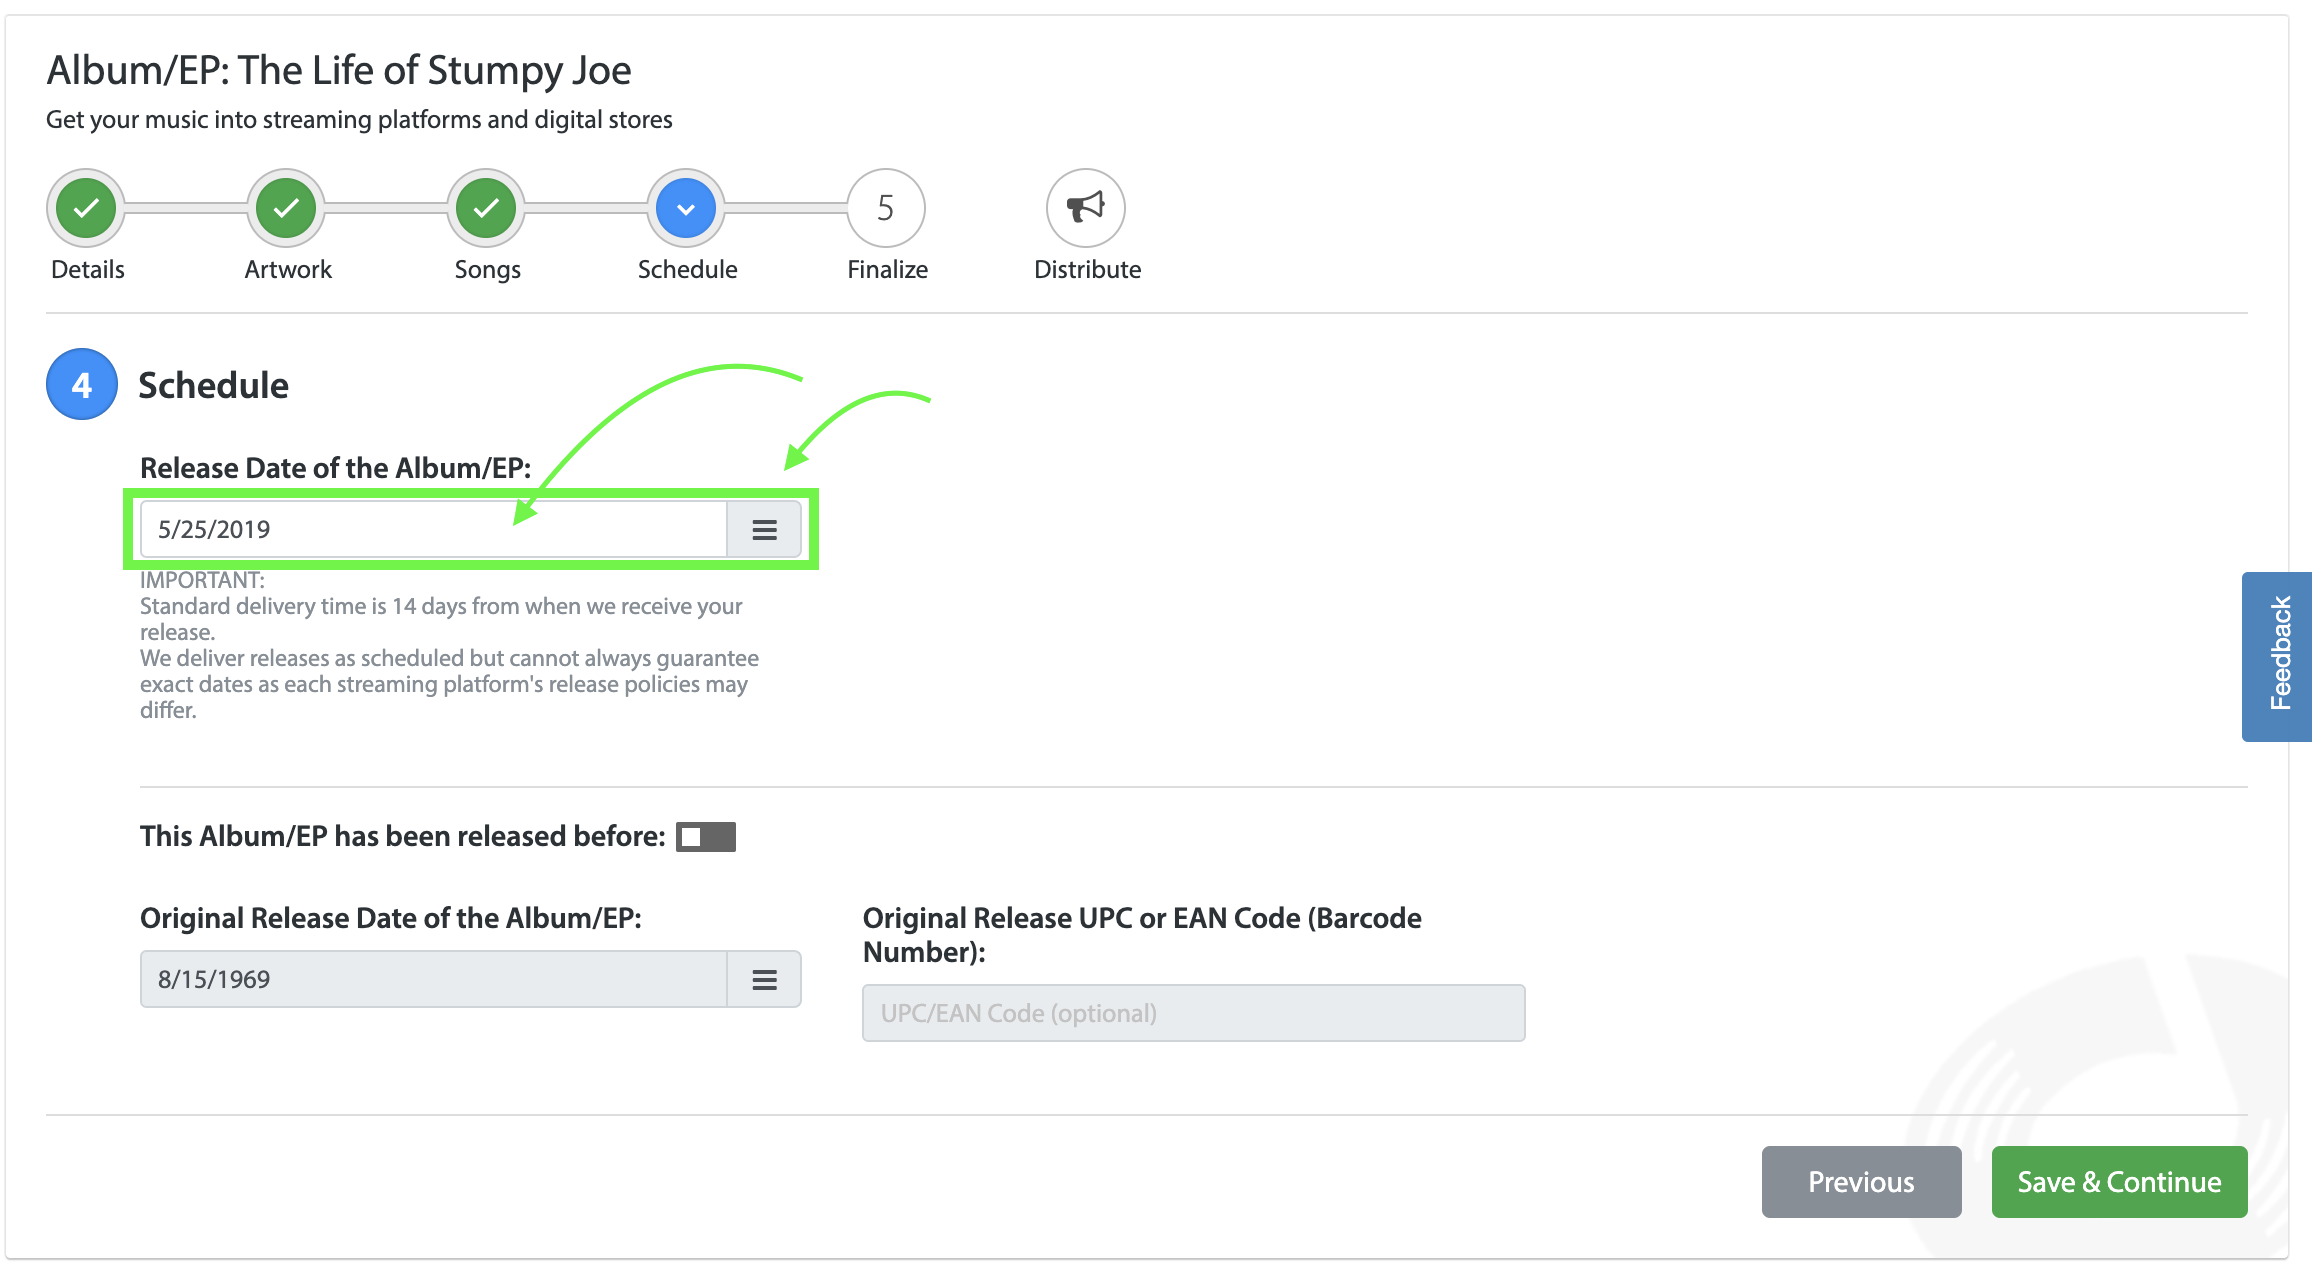Jump to step 5 Finalize circle
This screenshot has width=2312, height=1278.
pos(886,208)
